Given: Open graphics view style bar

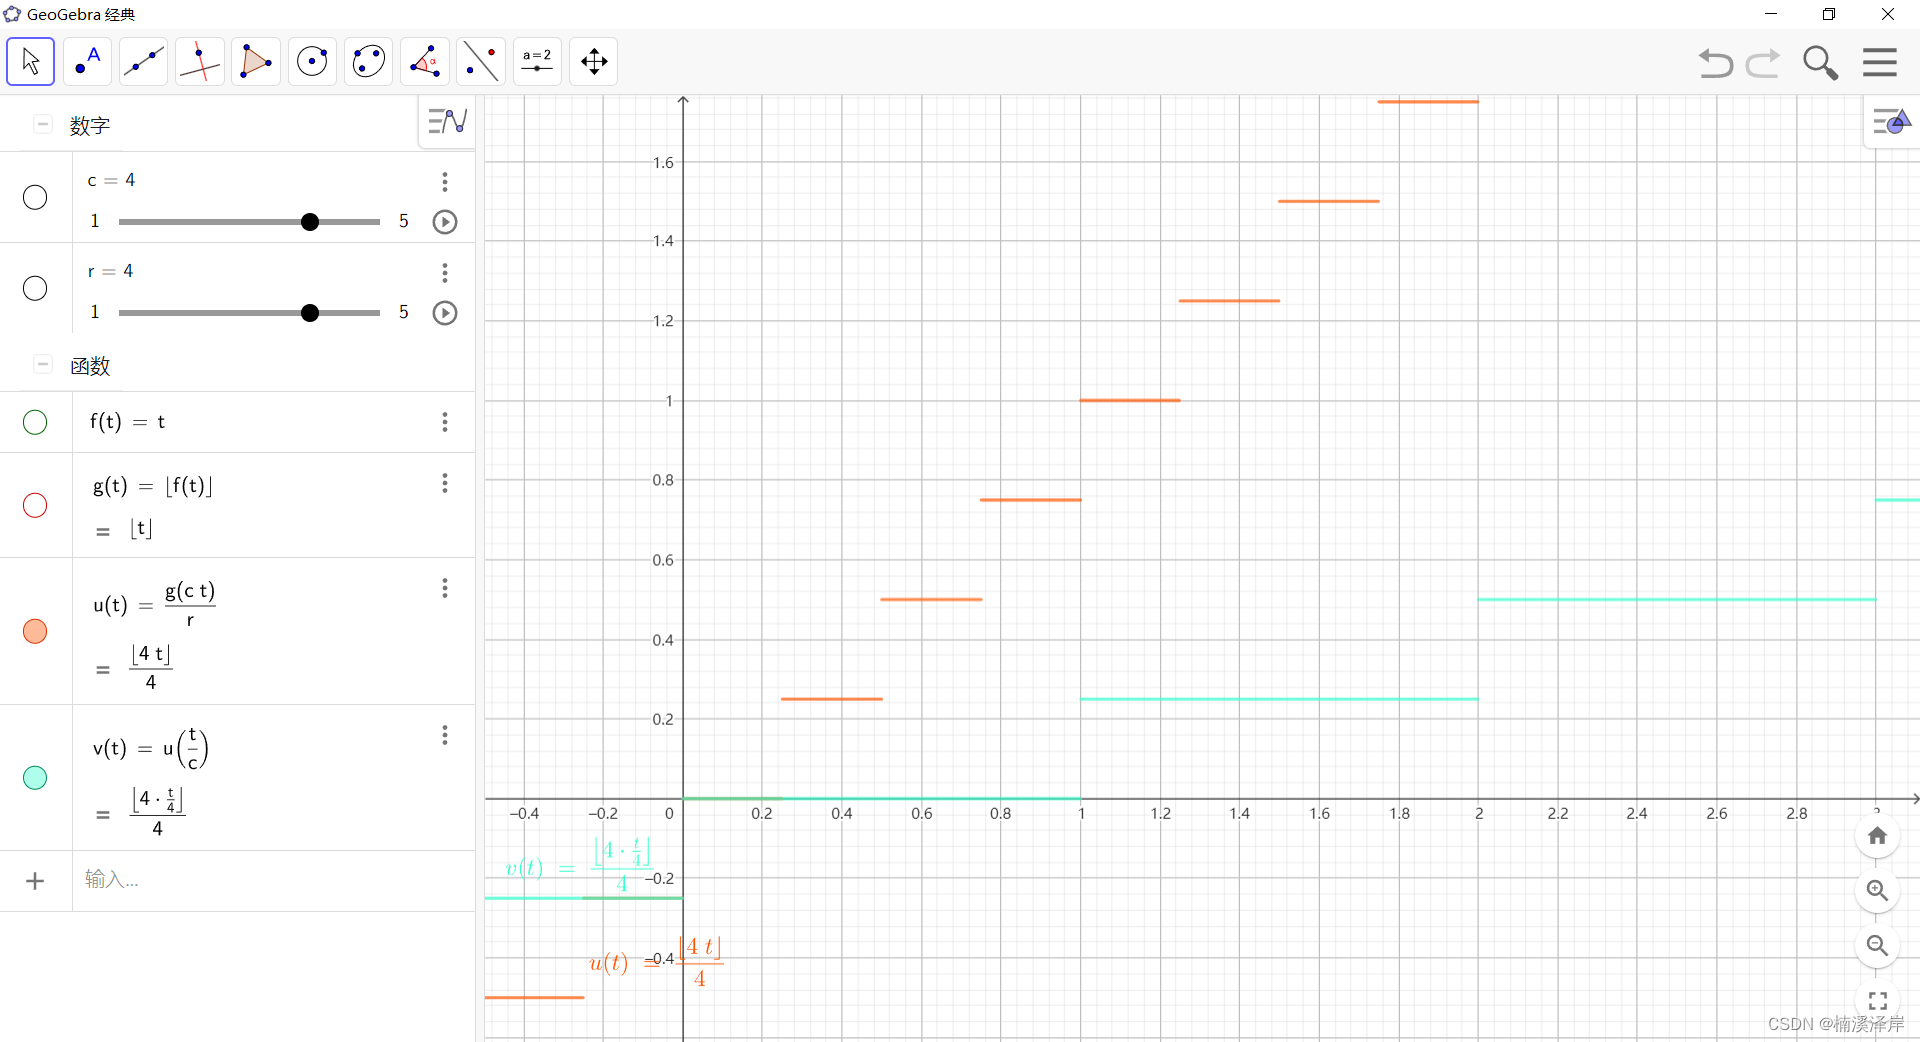Looking at the screenshot, I should pyautogui.click(x=1891, y=123).
